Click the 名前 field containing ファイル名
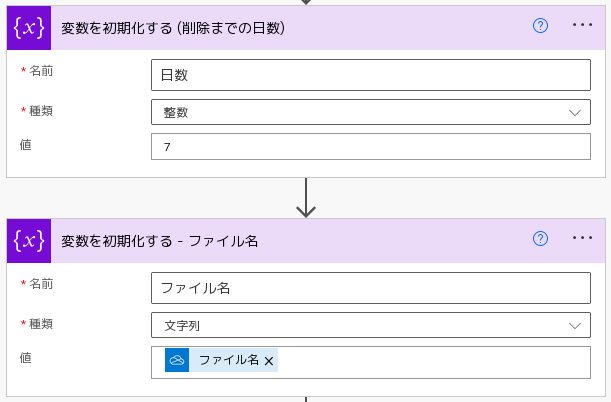Image resolution: width=611 pixels, height=402 pixels. click(371, 288)
